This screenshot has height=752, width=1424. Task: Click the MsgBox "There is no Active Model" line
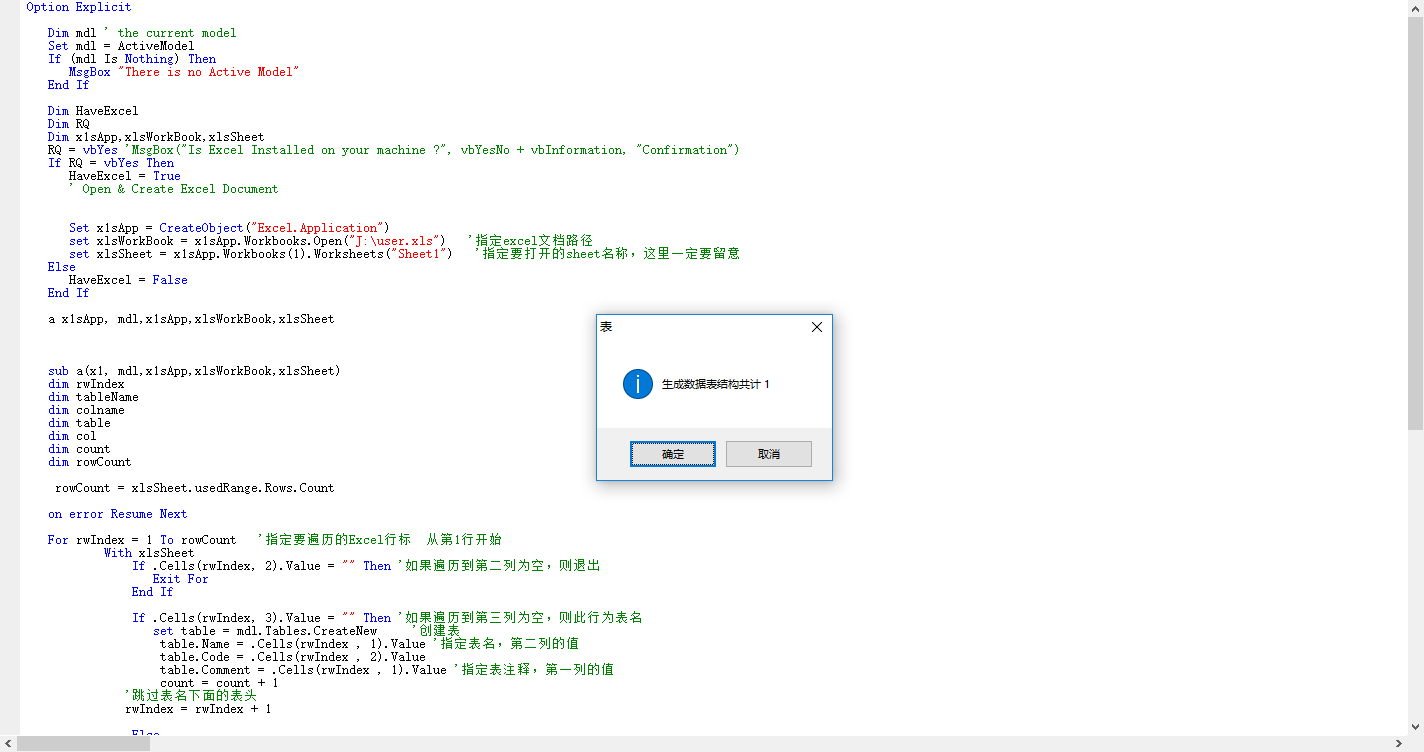point(184,72)
